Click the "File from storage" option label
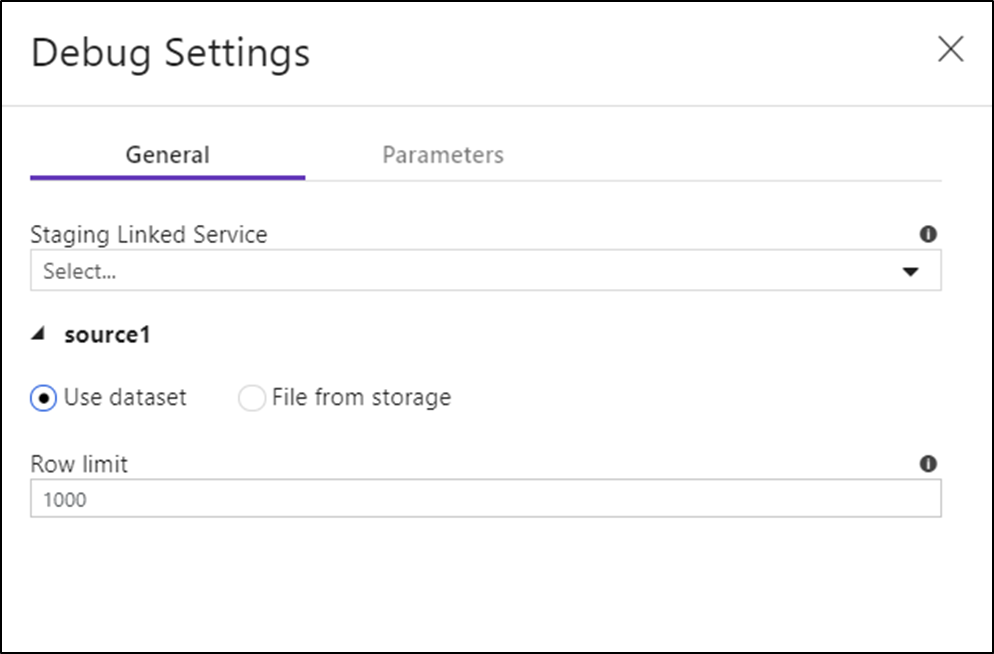Screen dimensions: 994x654 361,397
